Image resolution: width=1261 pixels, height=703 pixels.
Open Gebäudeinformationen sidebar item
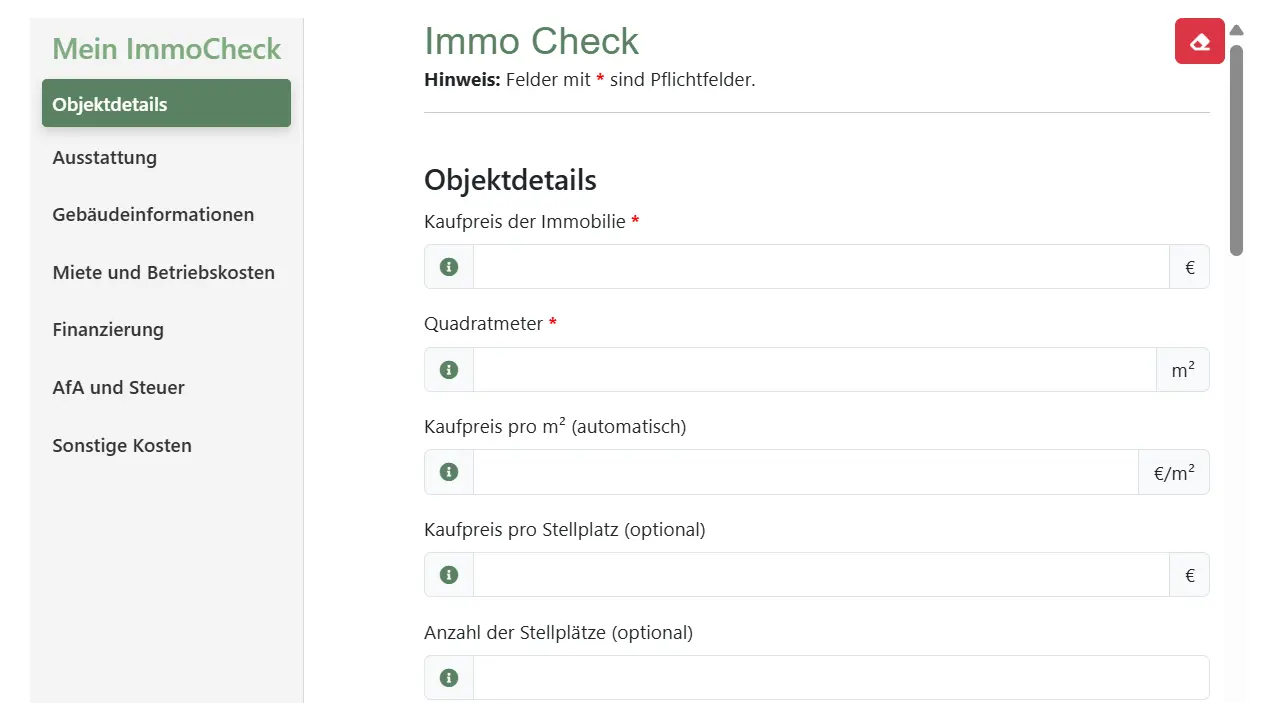153,215
